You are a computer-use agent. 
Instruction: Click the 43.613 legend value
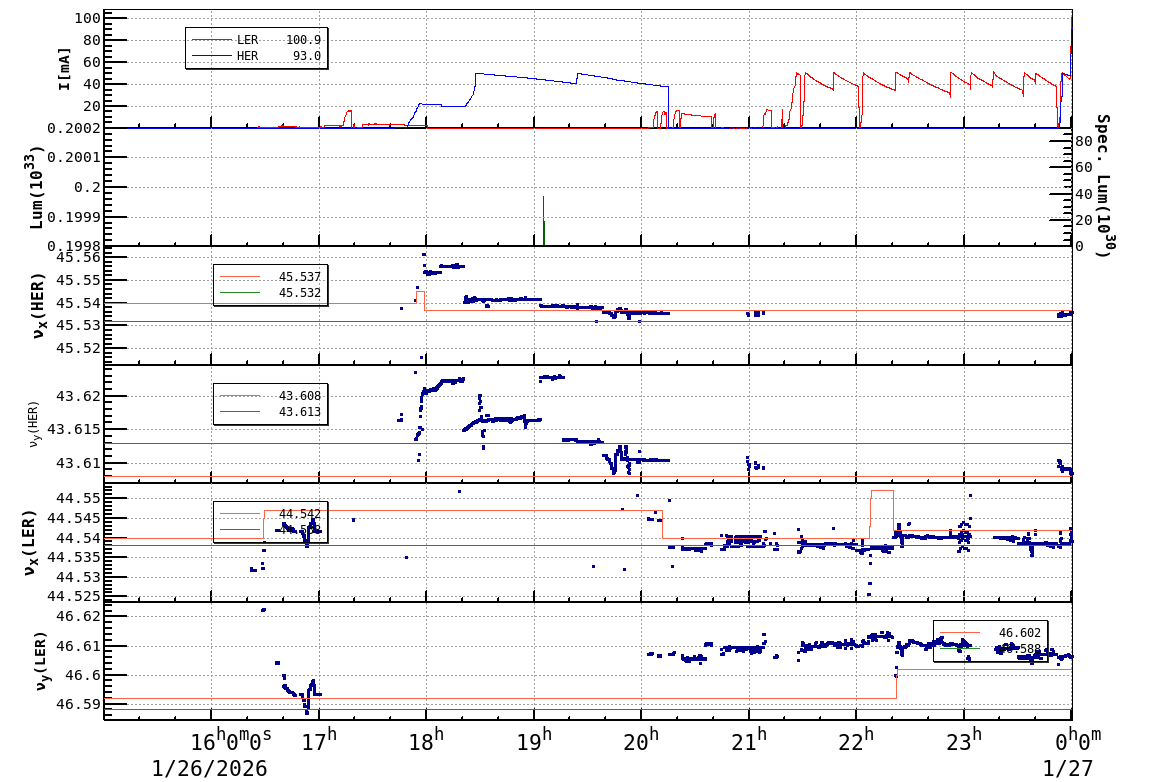point(300,412)
